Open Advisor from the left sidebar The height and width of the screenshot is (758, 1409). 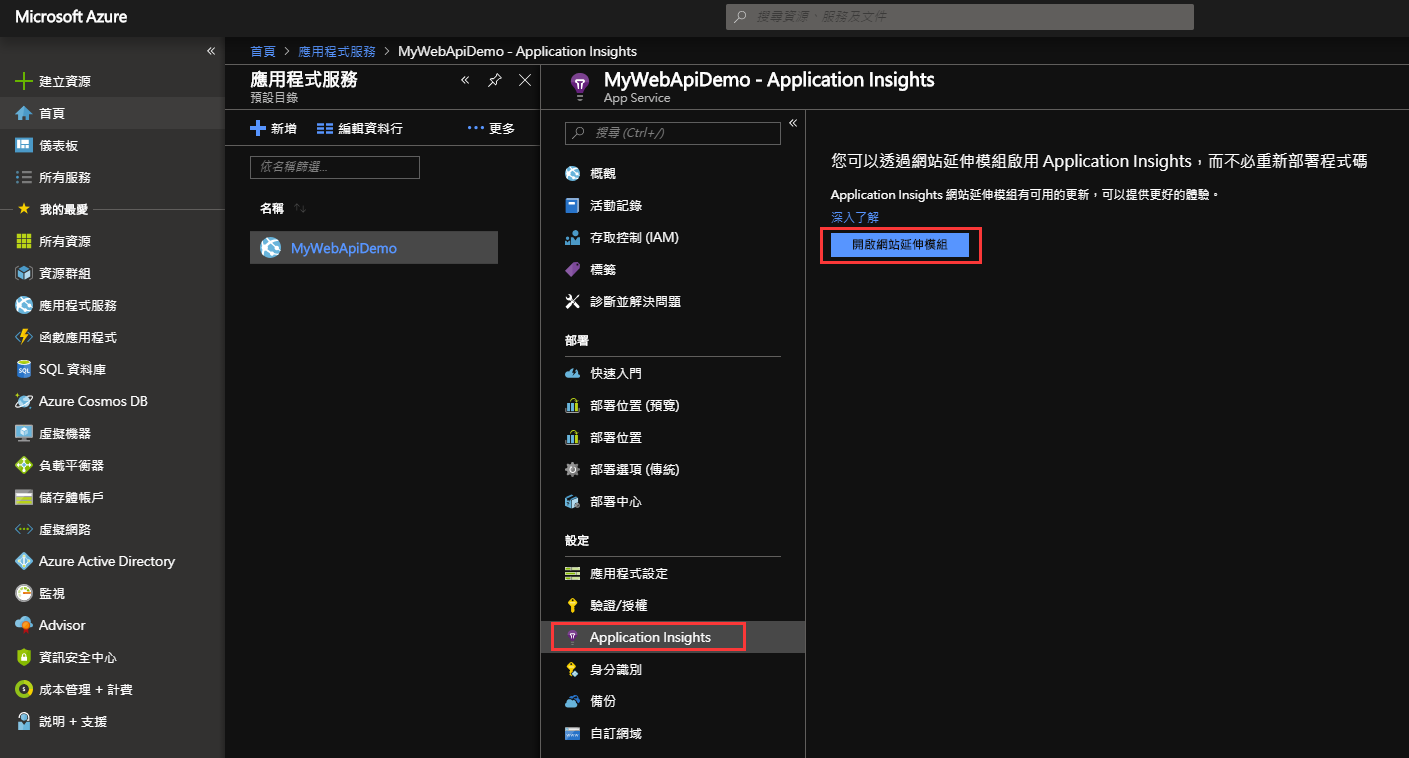point(61,625)
